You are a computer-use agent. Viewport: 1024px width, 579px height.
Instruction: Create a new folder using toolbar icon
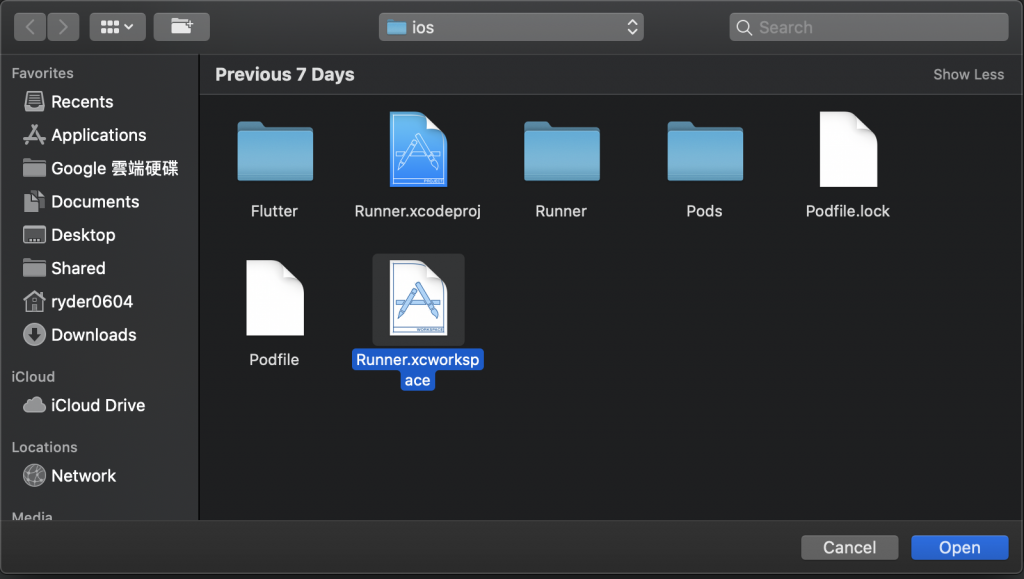(182, 27)
